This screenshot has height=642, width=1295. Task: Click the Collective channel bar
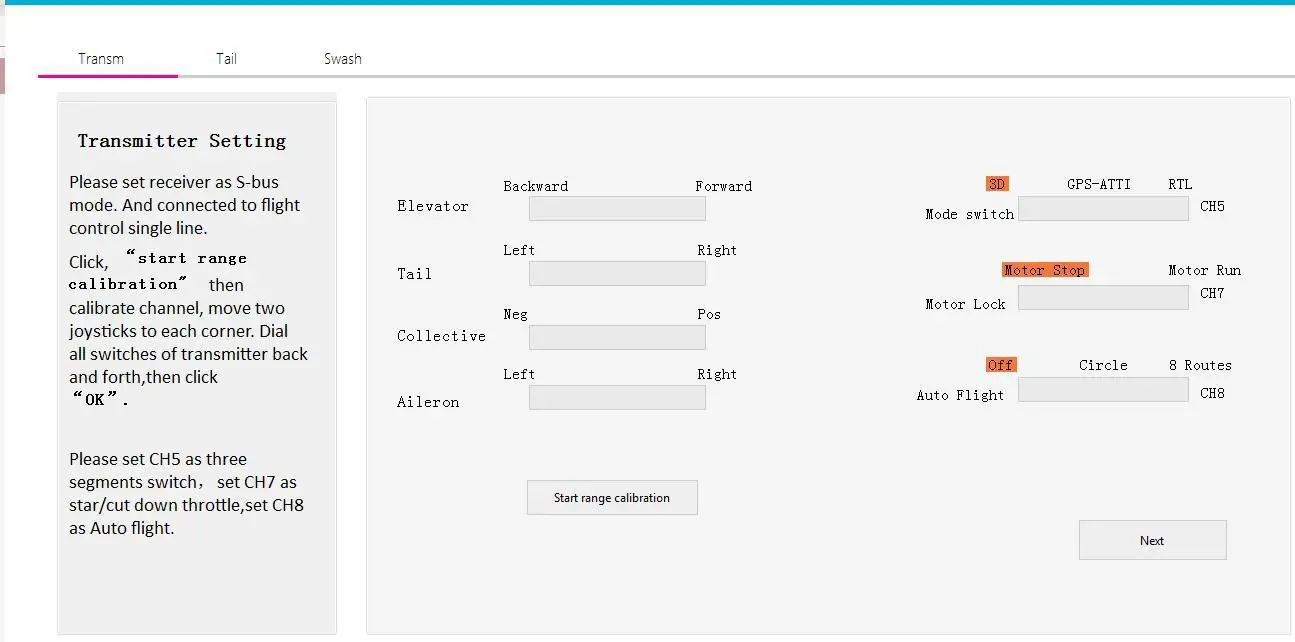[617, 337]
